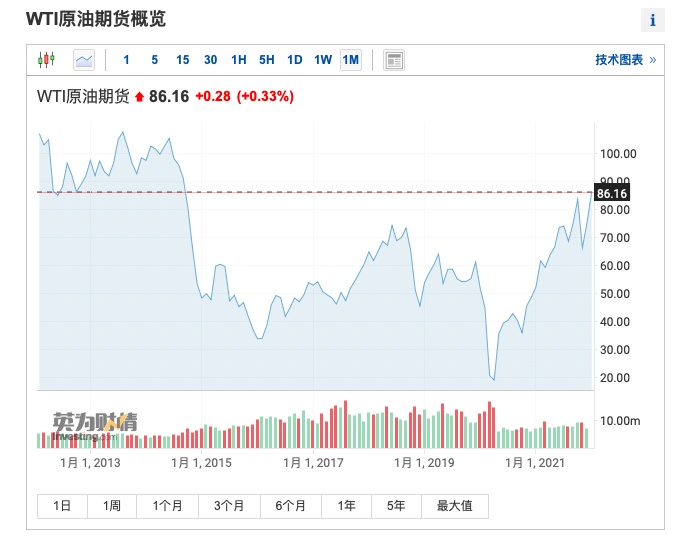Open the news list icon in toolbar
679x543 pixels.
pyautogui.click(x=394, y=60)
